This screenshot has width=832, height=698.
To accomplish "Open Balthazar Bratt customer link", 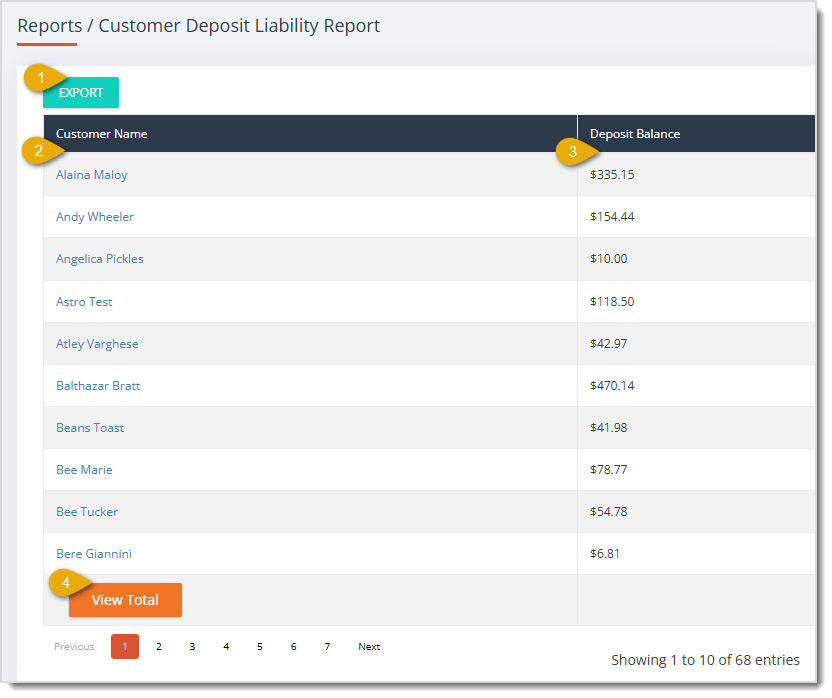I will click(99, 387).
